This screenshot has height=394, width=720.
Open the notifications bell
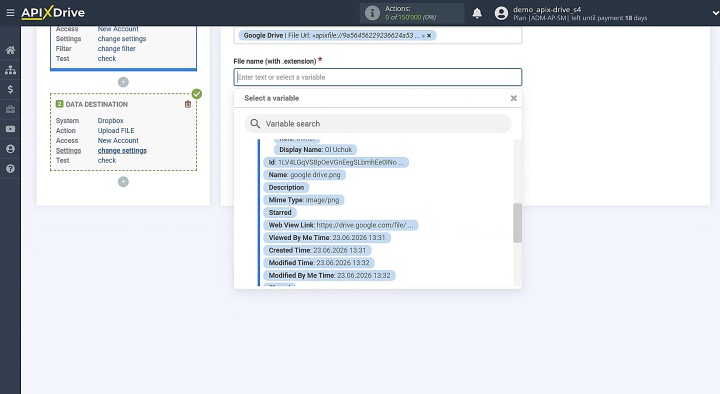pos(477,13)
